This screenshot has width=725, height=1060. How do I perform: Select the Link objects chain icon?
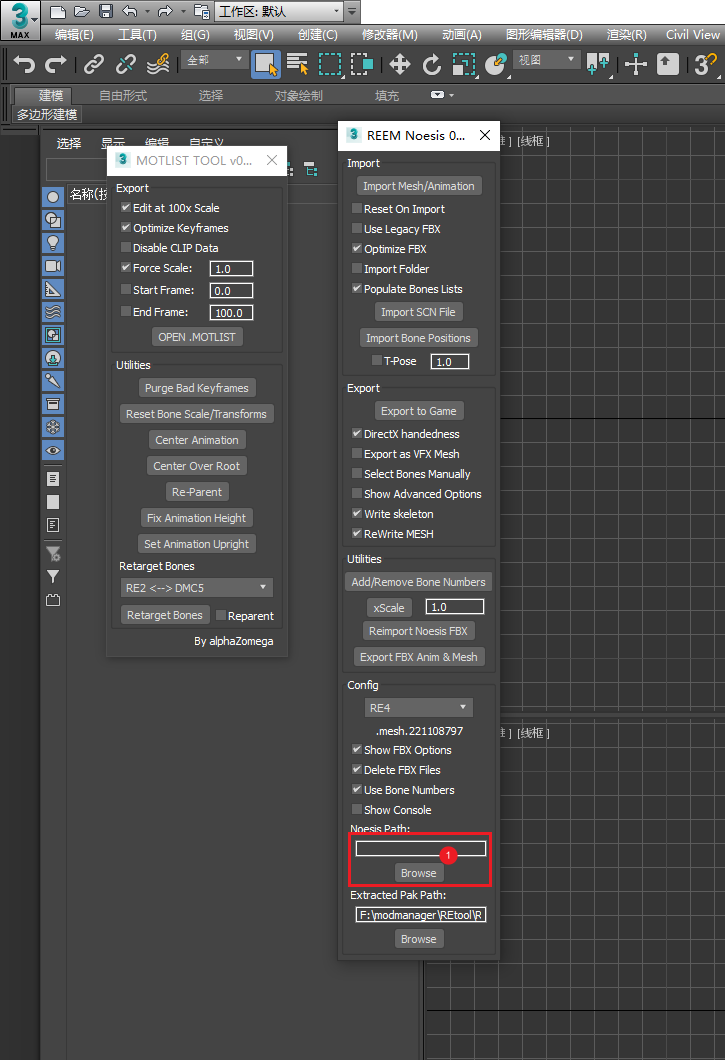click(x=94, y=64)
